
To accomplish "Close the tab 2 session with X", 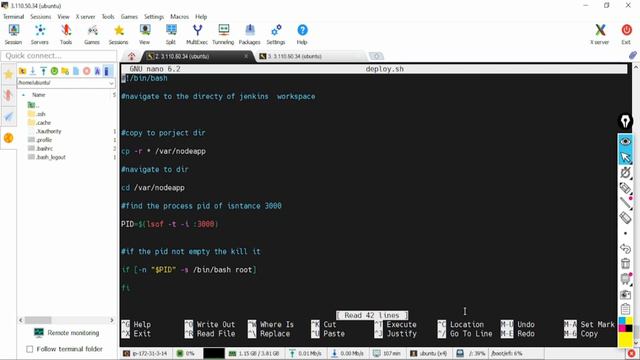I will click(246, 56).
